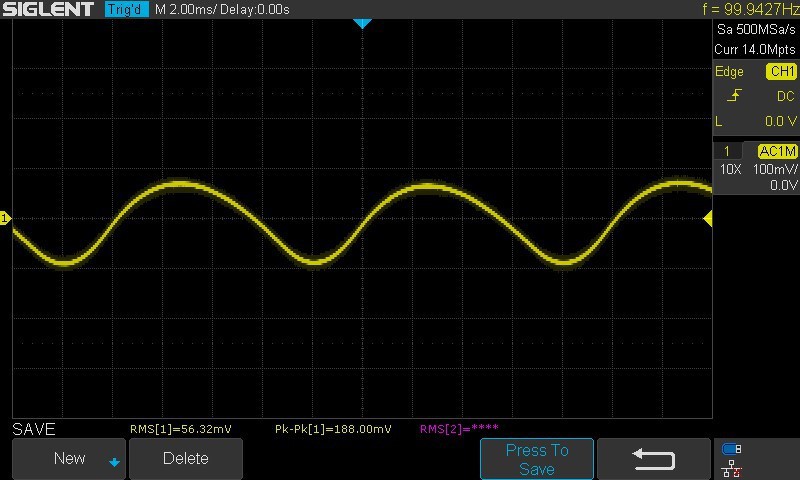Image resolution: width=800 pixels, height=480 pixels.
Task: Click the CH1 trigger source badge
Action: click(782, 71)
